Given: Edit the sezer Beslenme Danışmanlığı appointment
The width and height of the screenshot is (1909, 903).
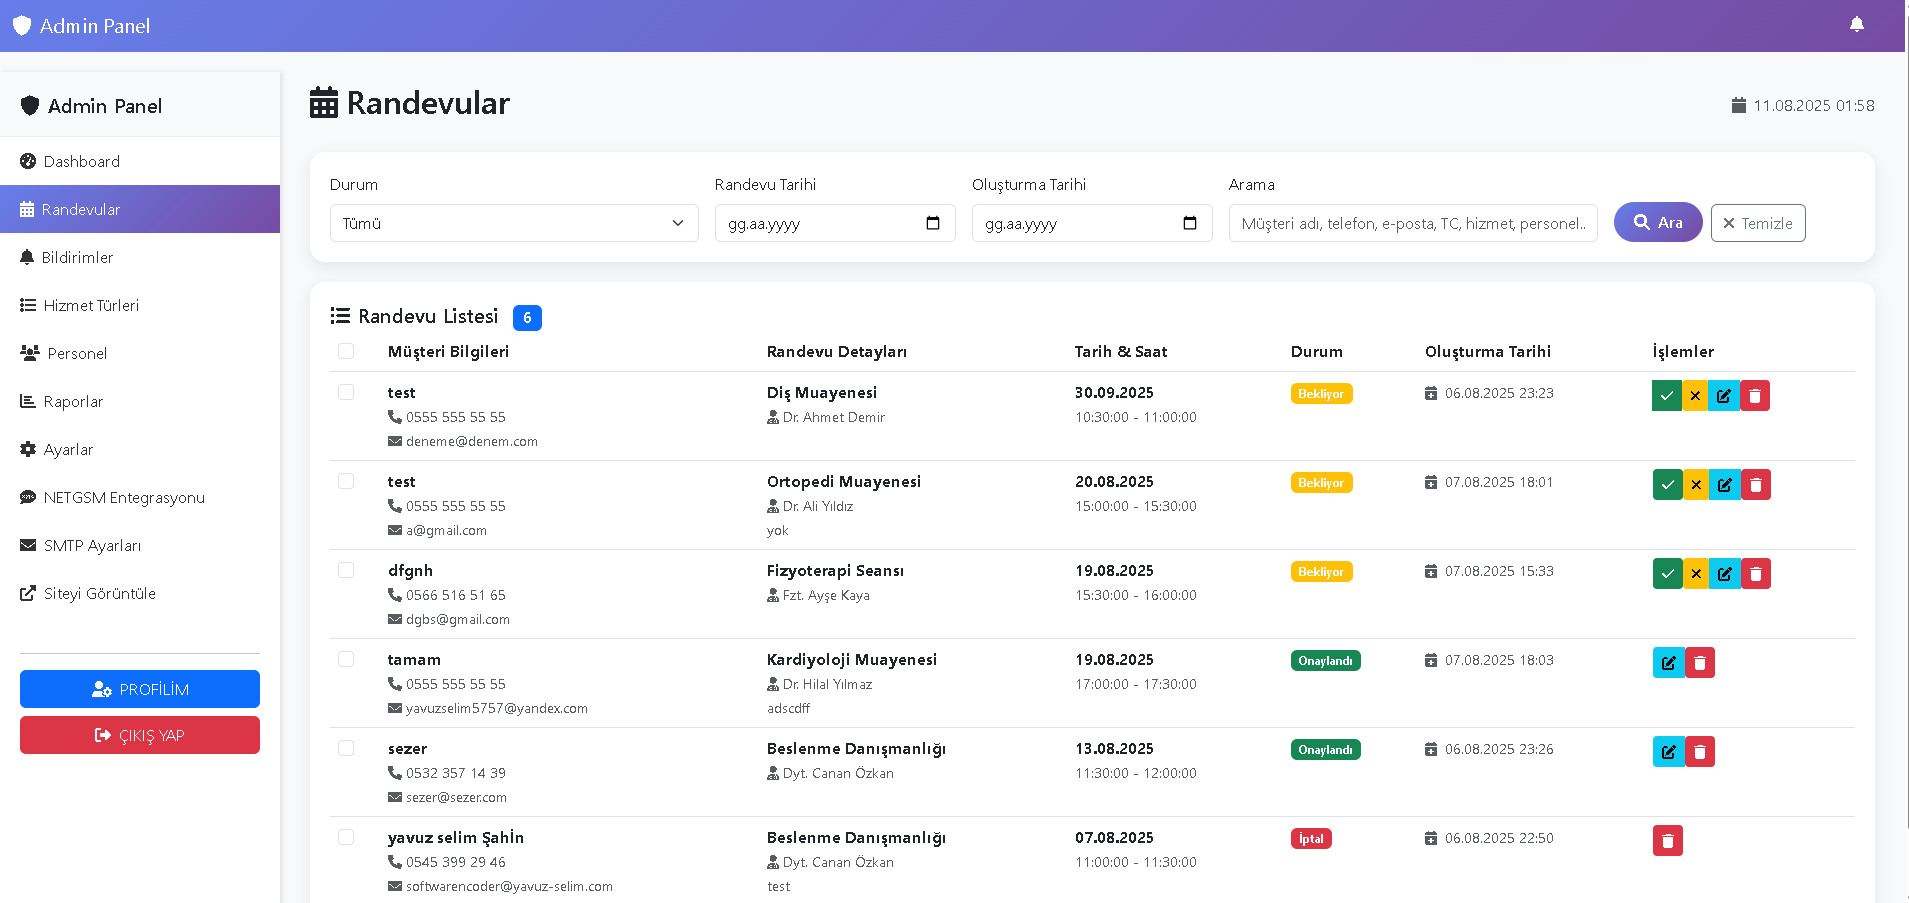Looking at the screenshot, I should pos(1668,752).
